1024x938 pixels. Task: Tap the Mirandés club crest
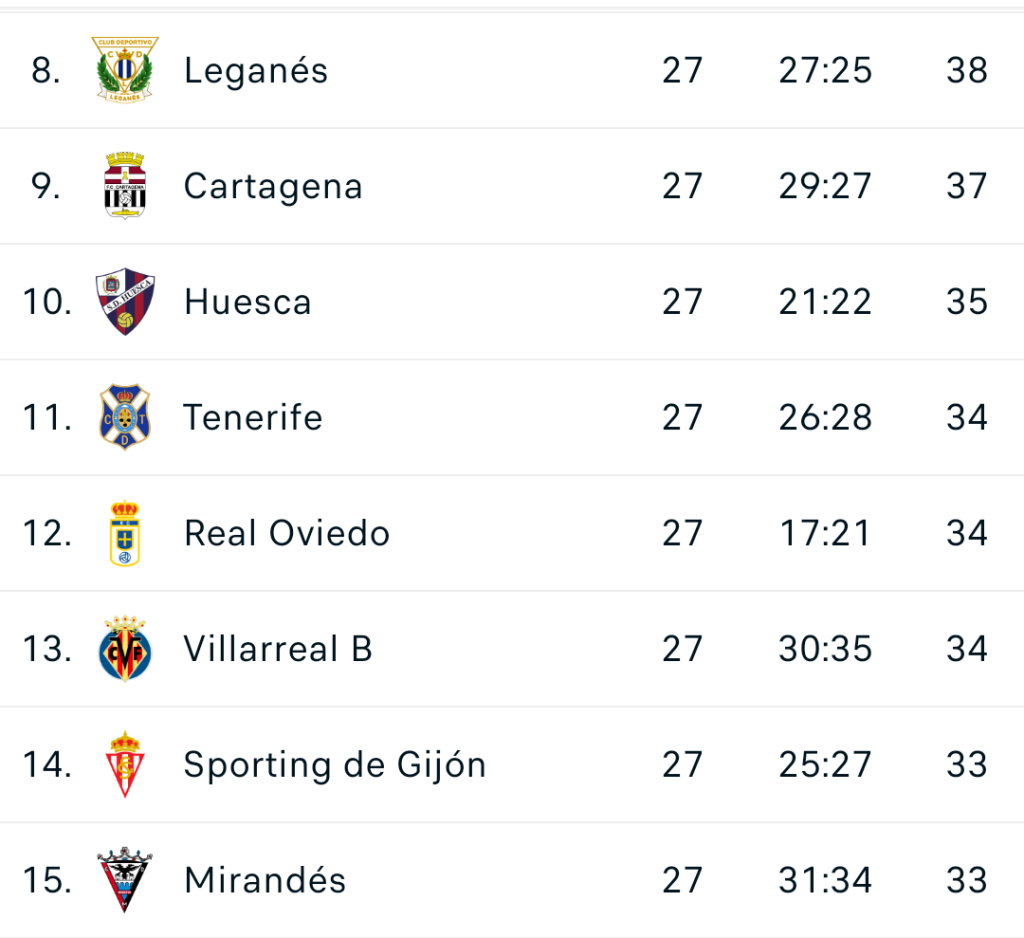pyautogui.click(x=125, y=880)
